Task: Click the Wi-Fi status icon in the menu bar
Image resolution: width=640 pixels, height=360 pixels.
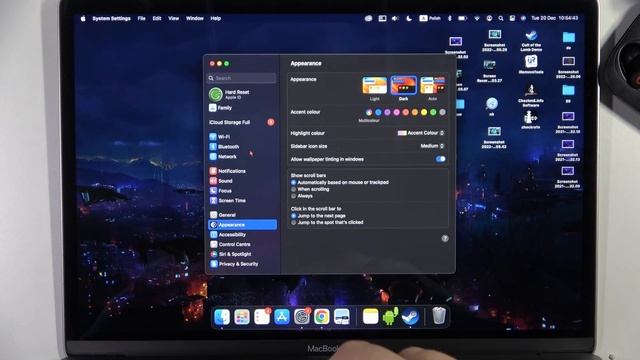Action: 477,18
